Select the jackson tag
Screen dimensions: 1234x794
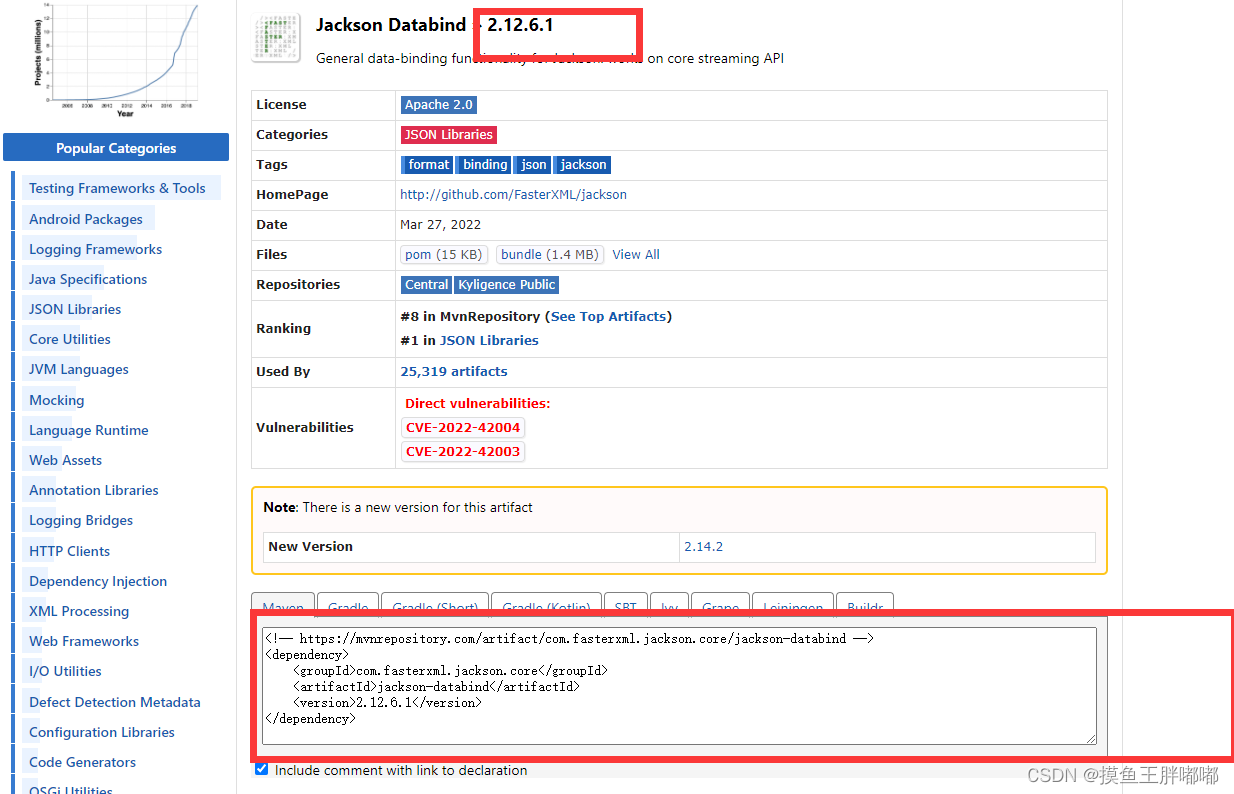583,165
